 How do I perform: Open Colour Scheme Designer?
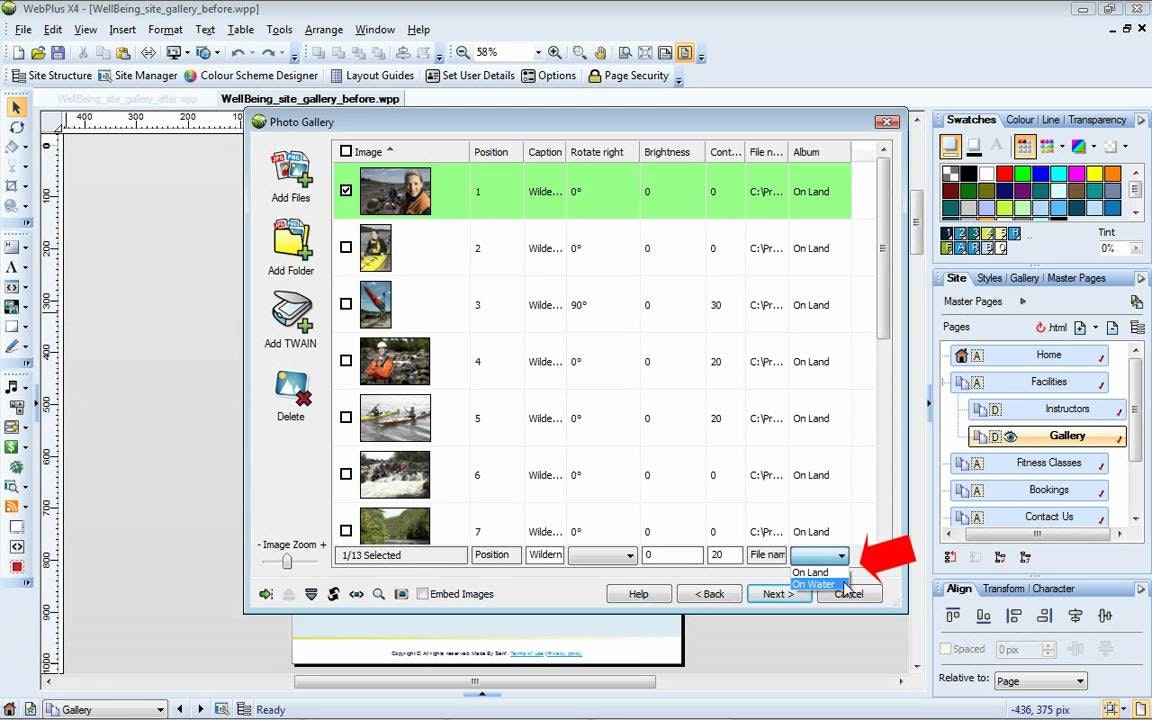[251, 76]
